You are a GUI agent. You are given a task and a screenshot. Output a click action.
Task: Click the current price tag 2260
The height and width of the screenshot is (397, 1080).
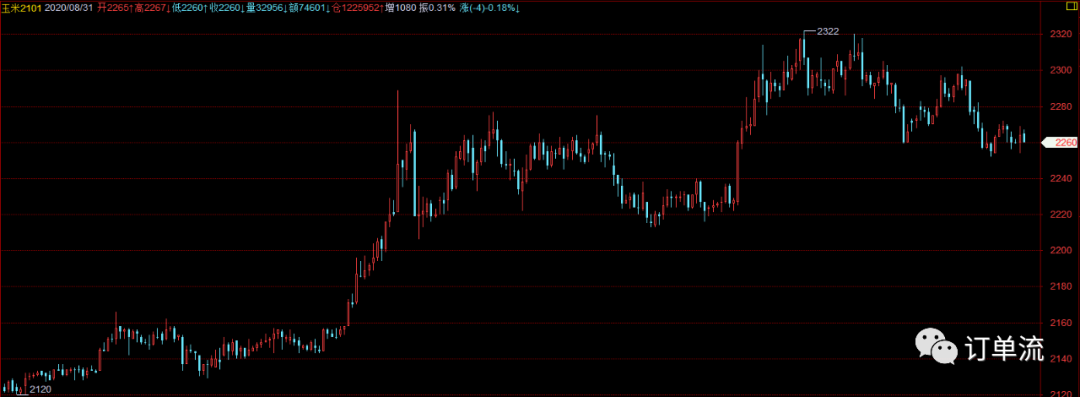[1059, 143]
